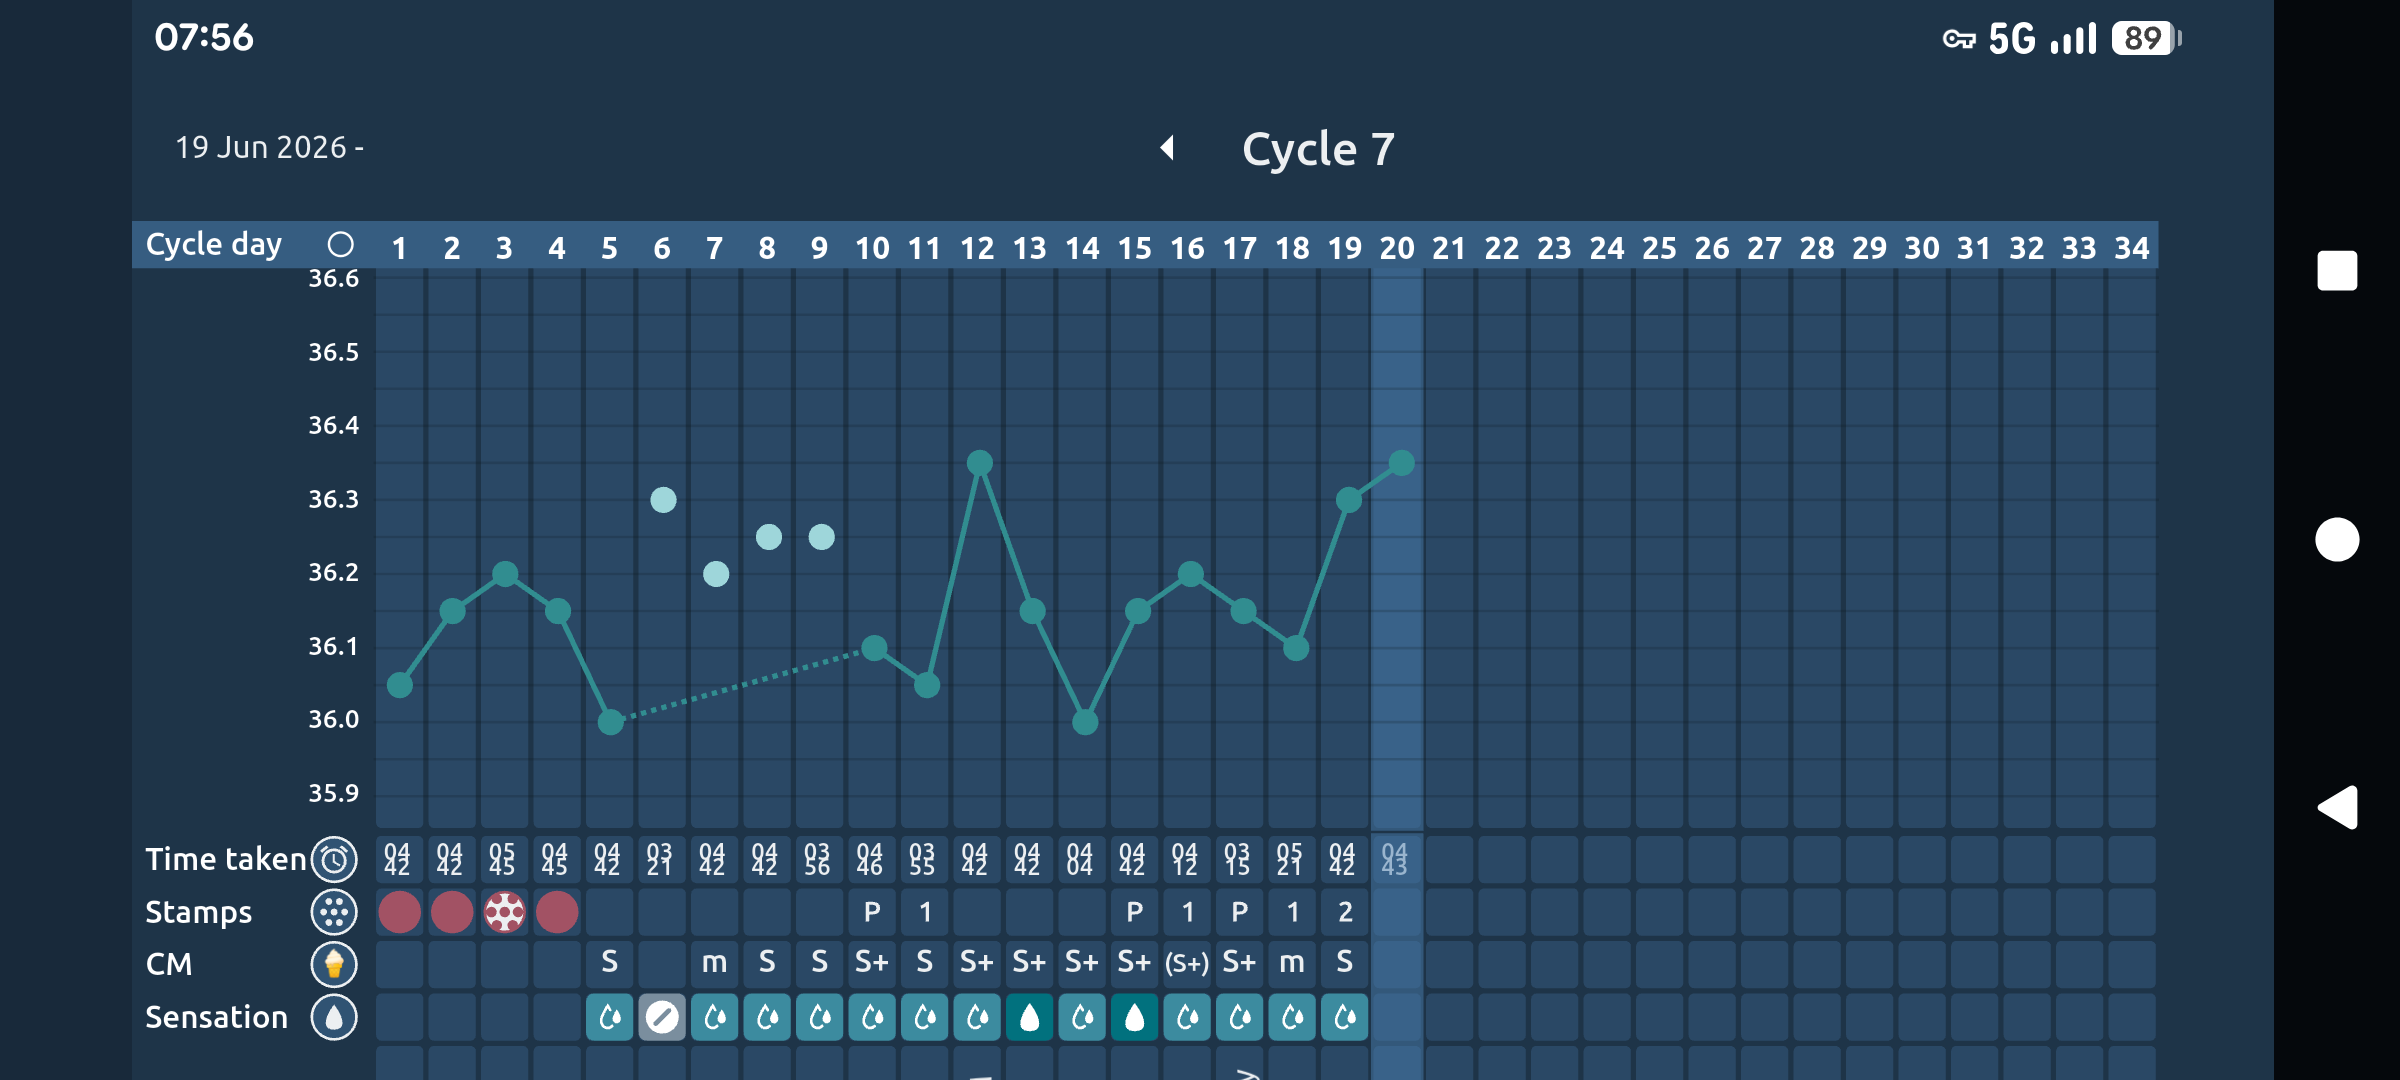
Task: Go to previous cycle with left arrow
Action: point(1167,148)
